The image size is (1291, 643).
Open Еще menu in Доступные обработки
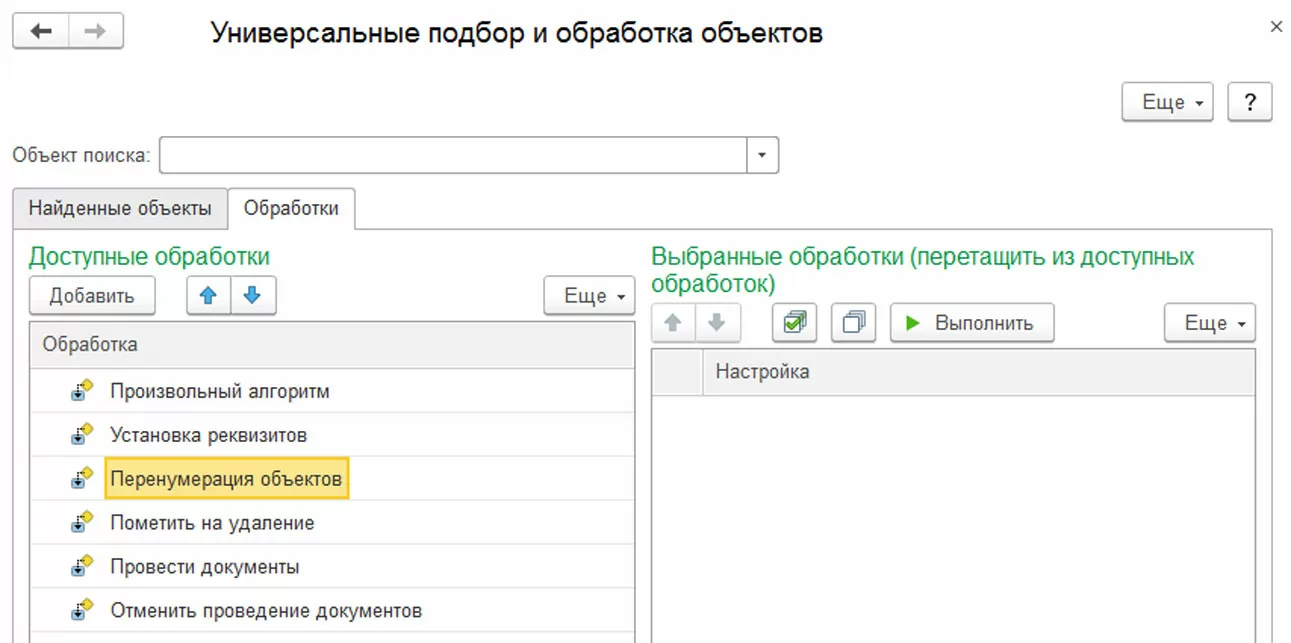click(590, 296)
